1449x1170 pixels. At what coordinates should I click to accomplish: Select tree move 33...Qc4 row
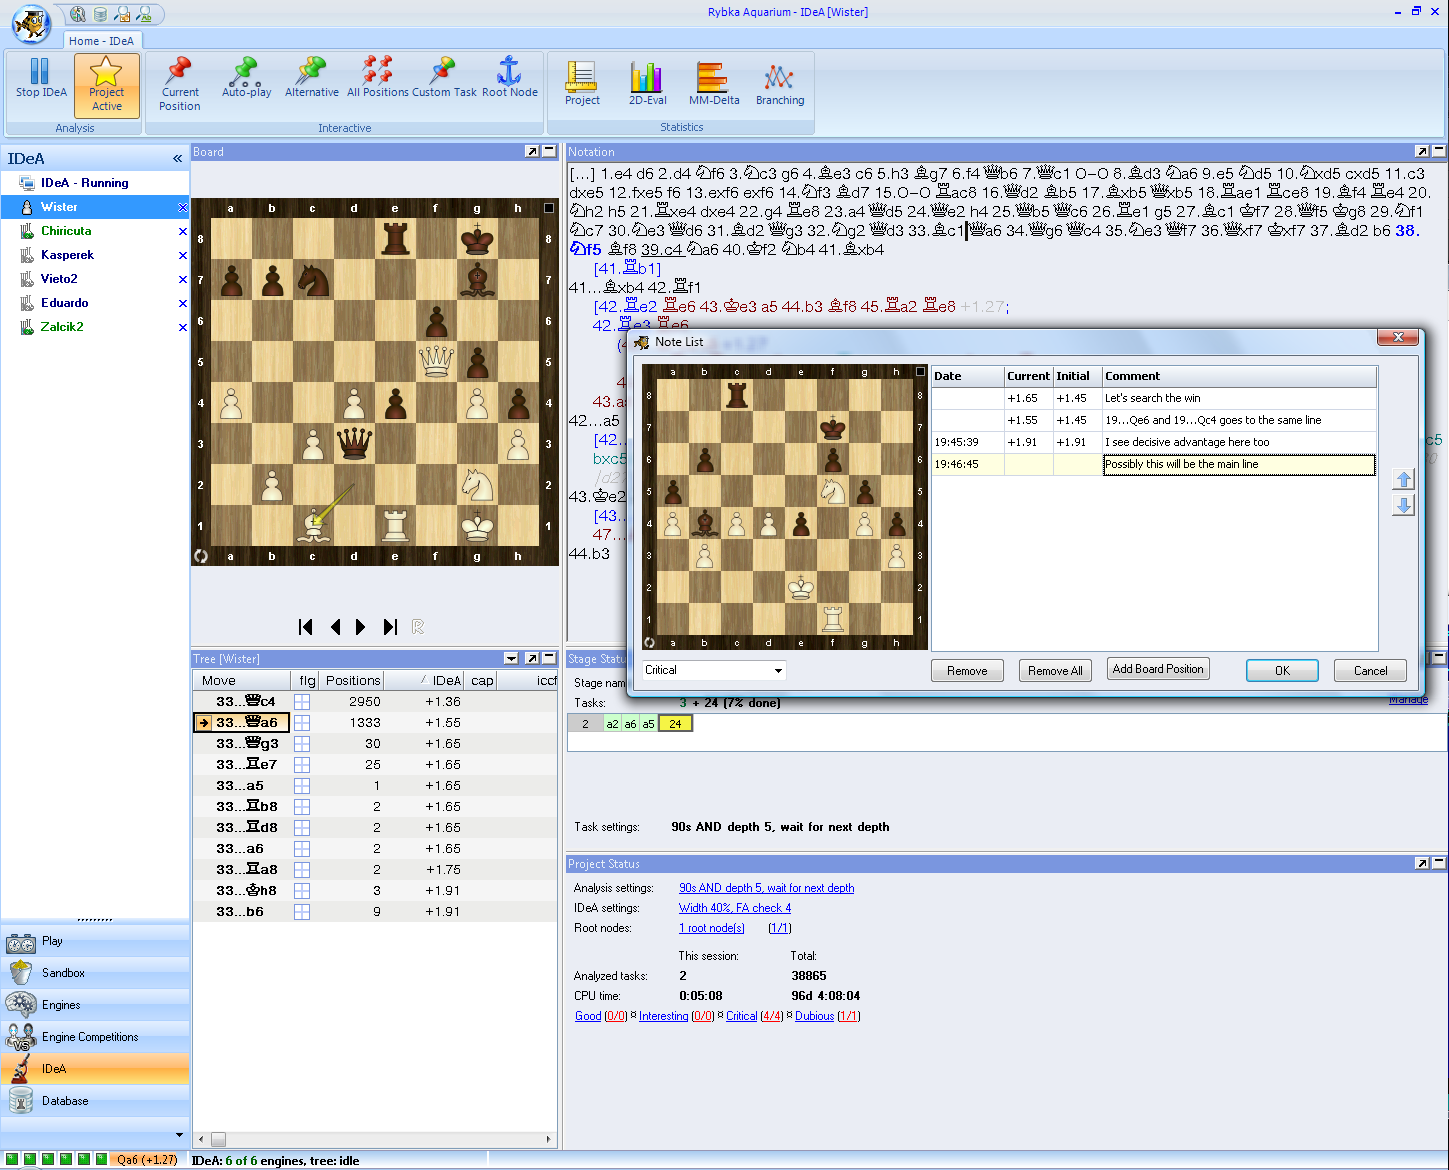[375, 701]
